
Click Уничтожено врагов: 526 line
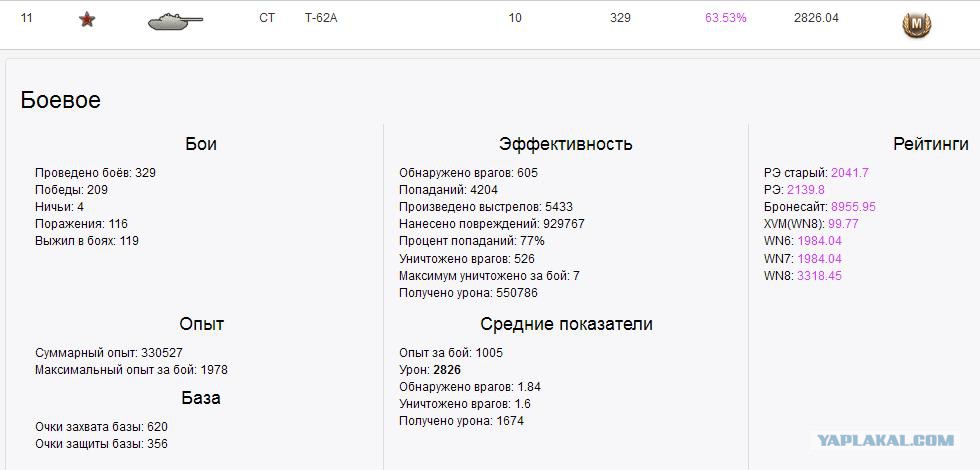point(467,258)
